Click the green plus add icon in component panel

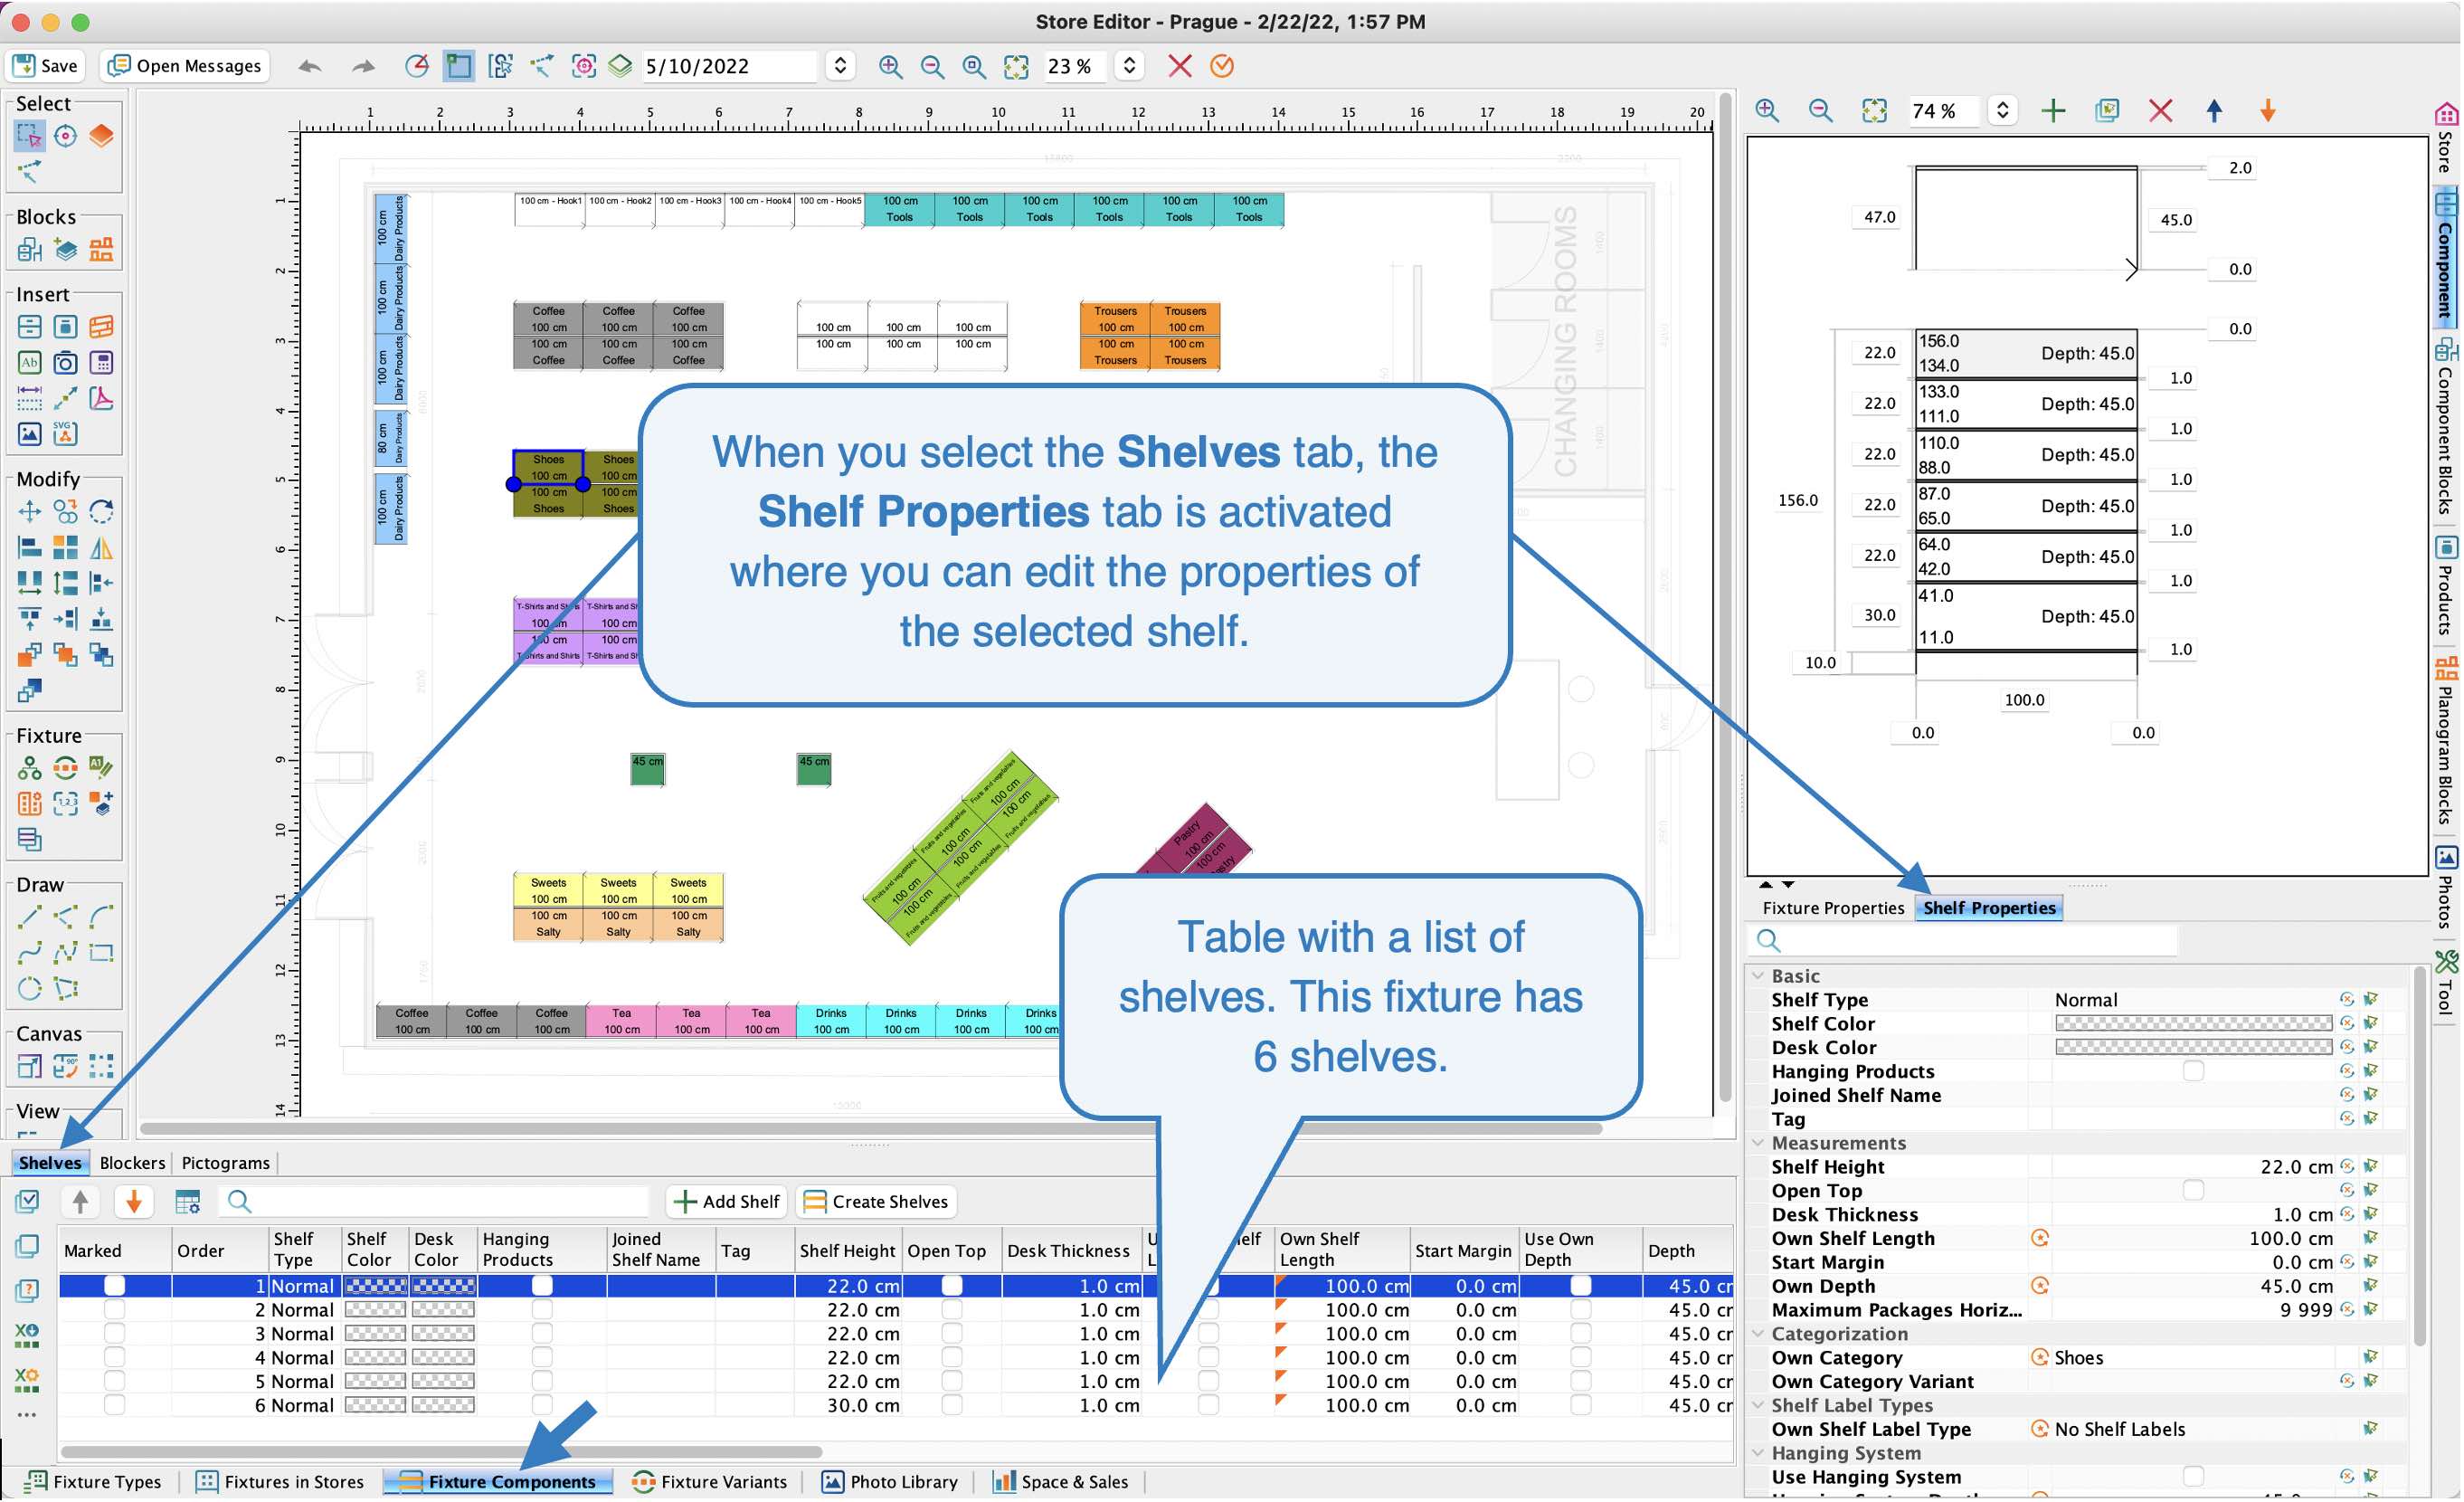point(2053,110)
